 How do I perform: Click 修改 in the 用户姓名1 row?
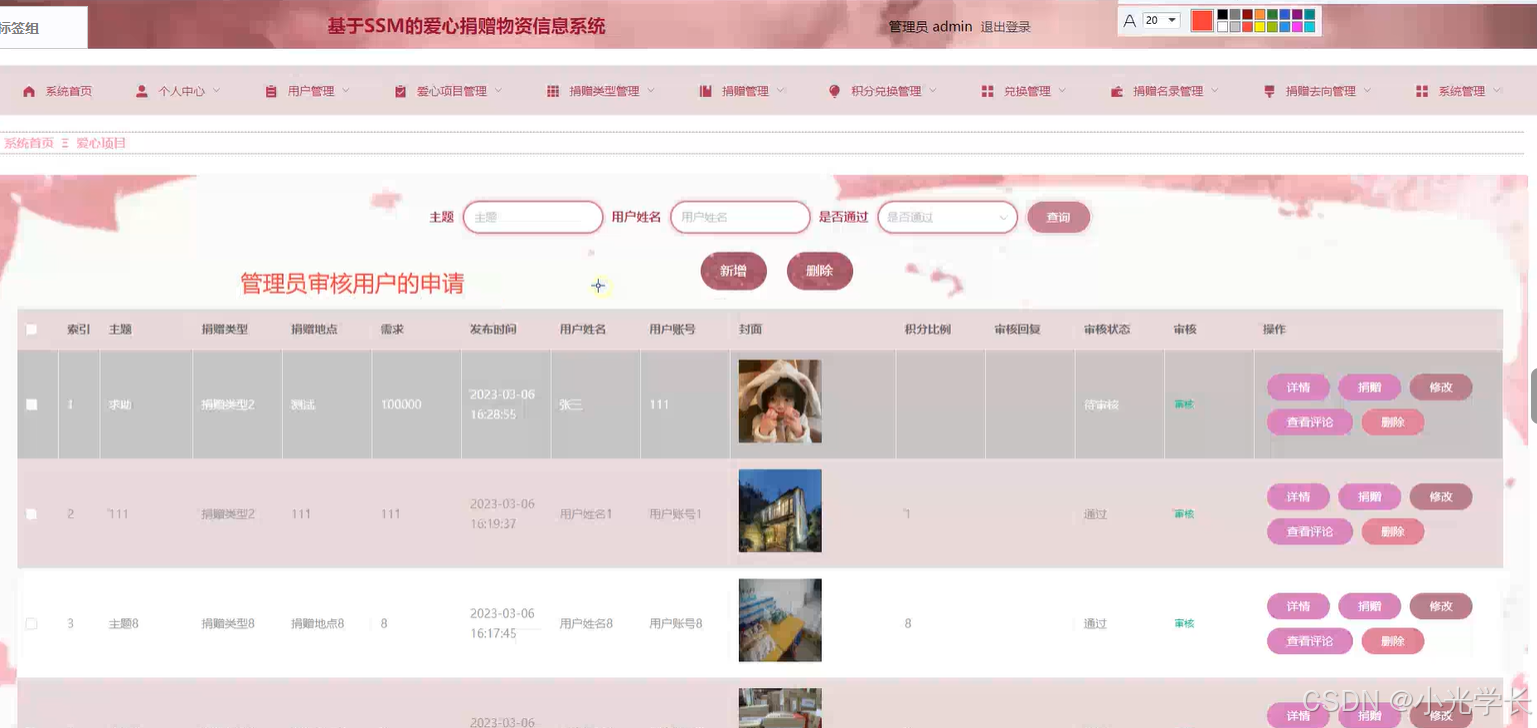pyautogui.click(x=1440, y=496)
